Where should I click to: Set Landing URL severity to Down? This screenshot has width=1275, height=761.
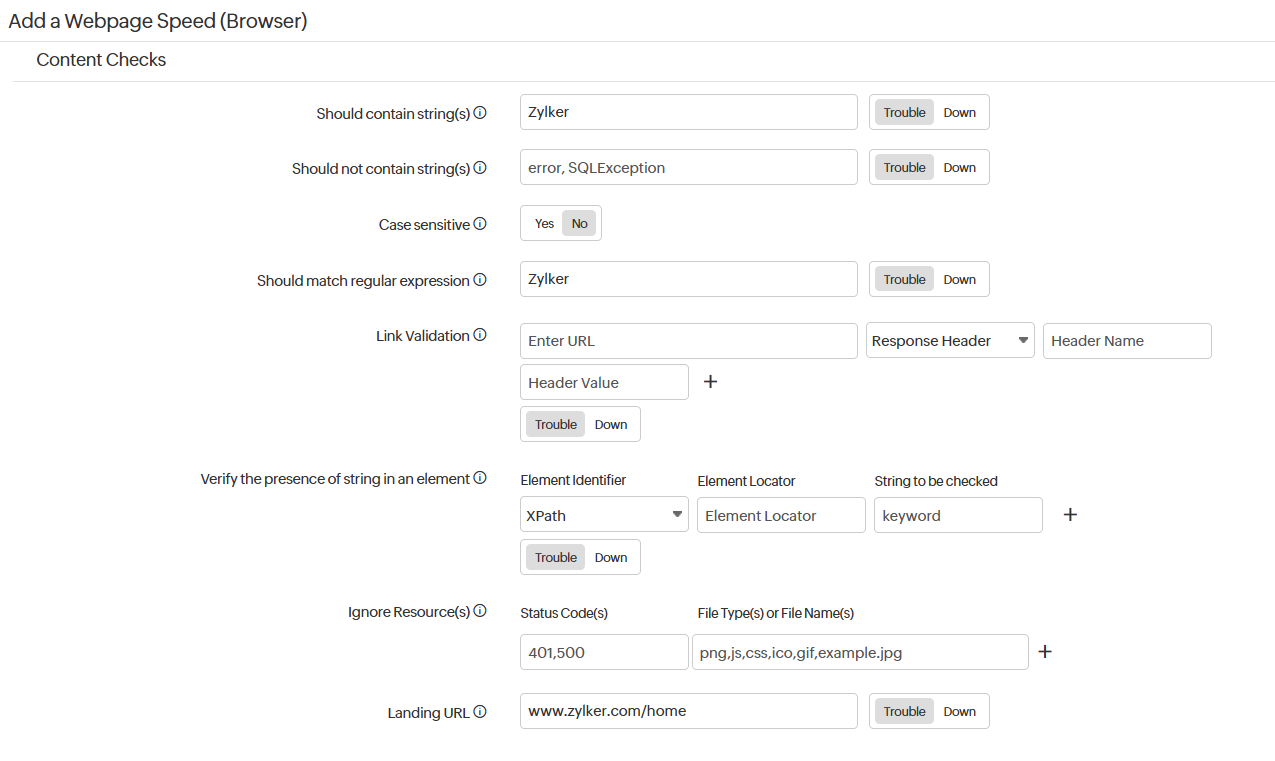point(959,711)
